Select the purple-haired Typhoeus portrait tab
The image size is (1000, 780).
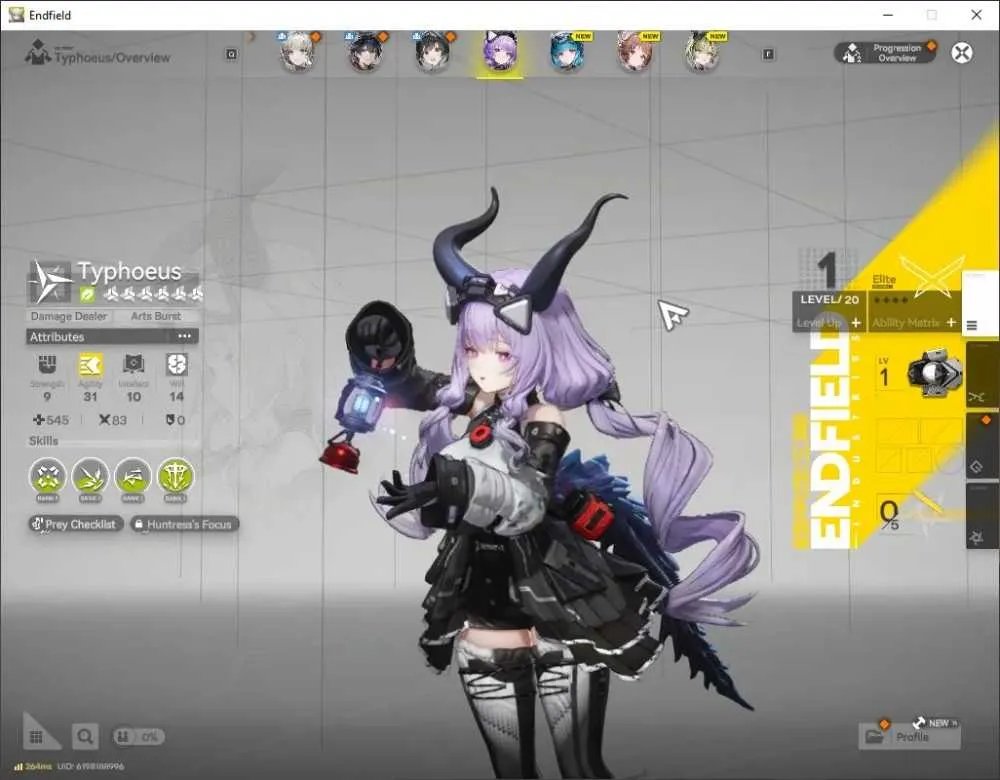point(500,54)
